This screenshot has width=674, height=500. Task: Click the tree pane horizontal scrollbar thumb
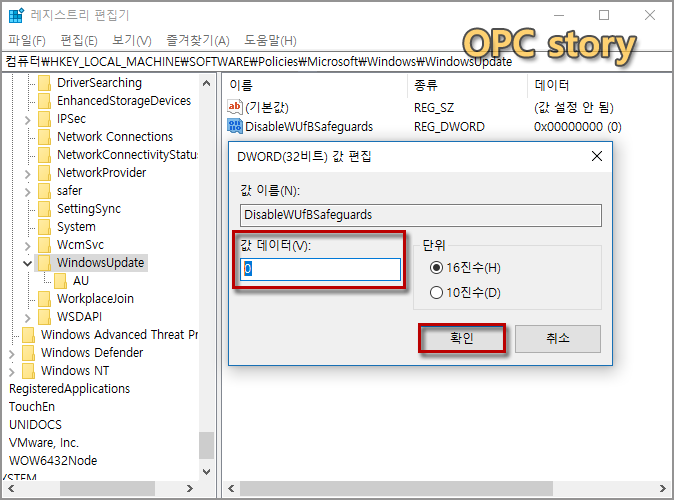[x=107, y=488]
